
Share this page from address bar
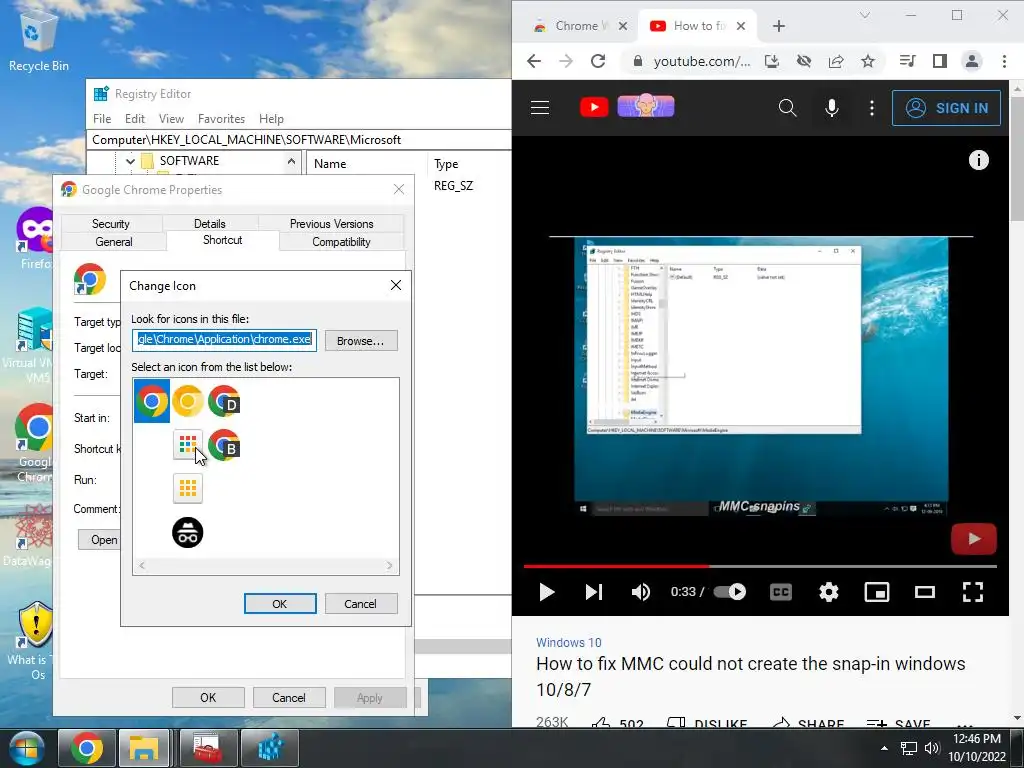coord(836,61)
